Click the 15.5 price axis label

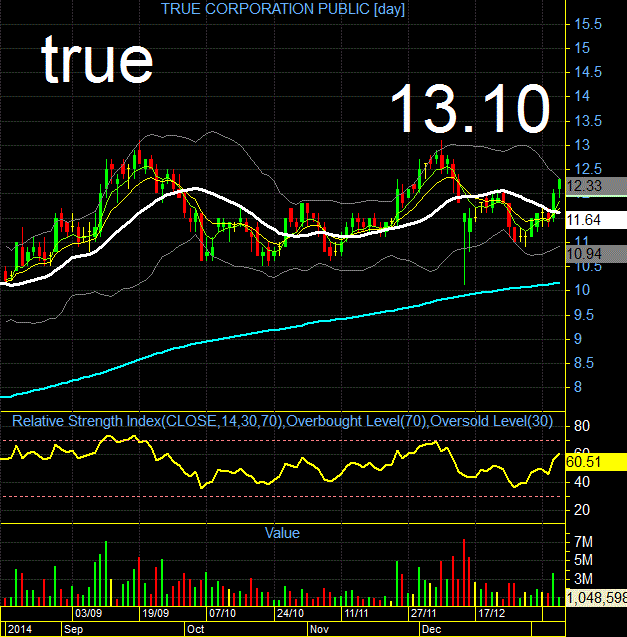[x=588, y=24]
